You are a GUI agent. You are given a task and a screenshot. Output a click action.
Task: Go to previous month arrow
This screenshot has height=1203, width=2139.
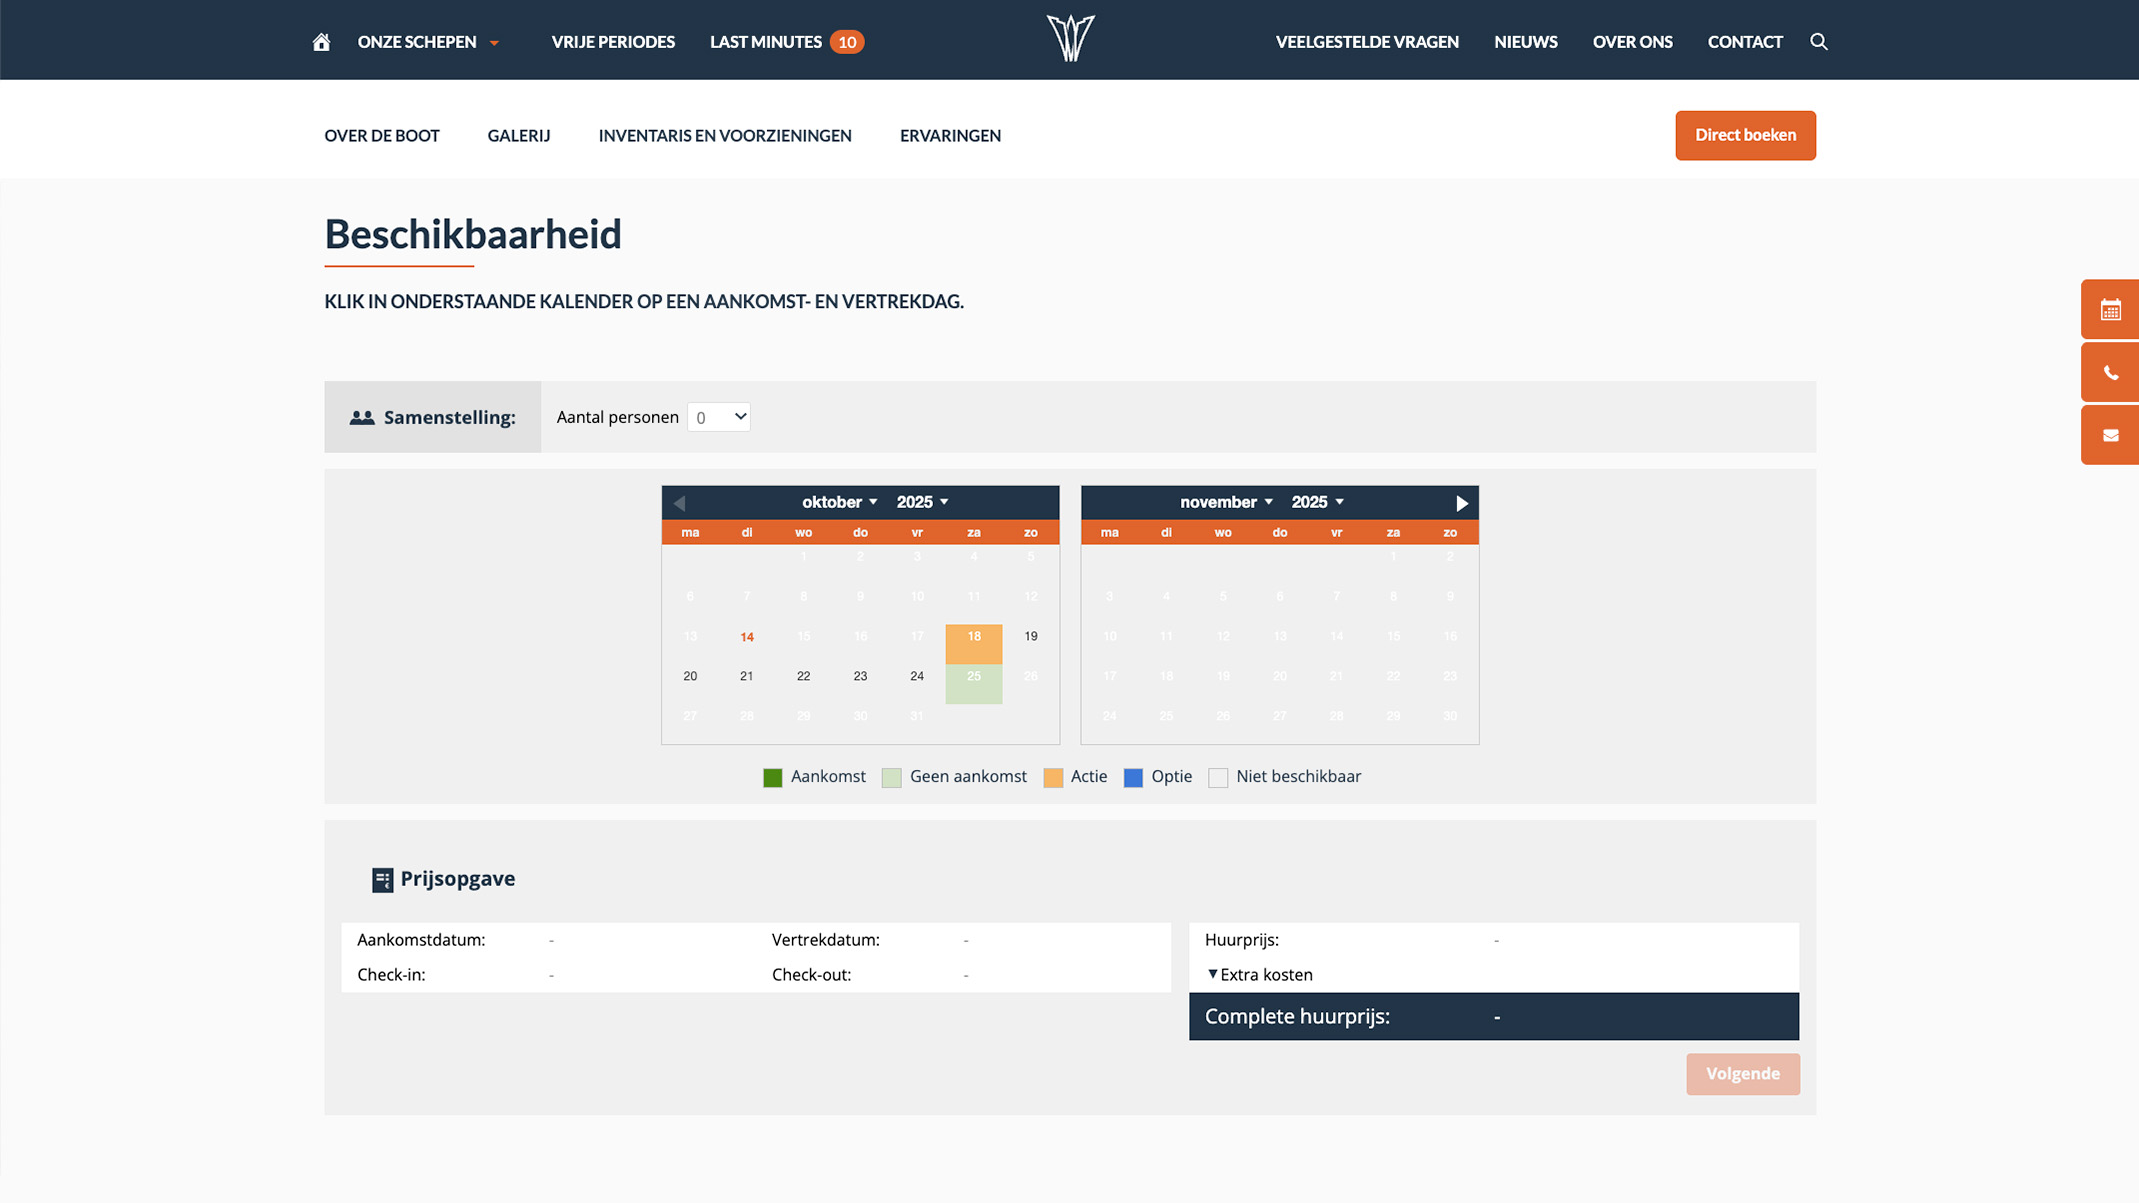[x=680, y=503]
